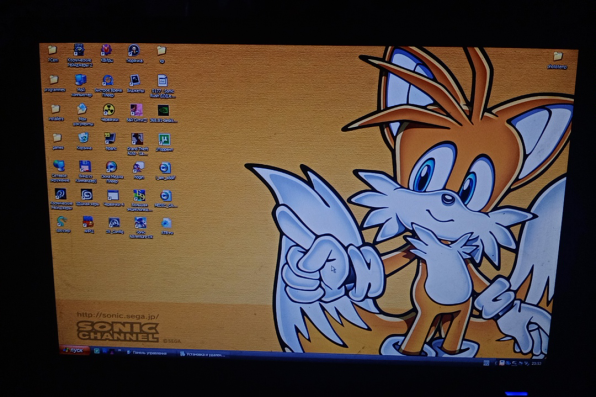Launch Sonic Adventure DX shortcut
596x397 pixels.
141,227
